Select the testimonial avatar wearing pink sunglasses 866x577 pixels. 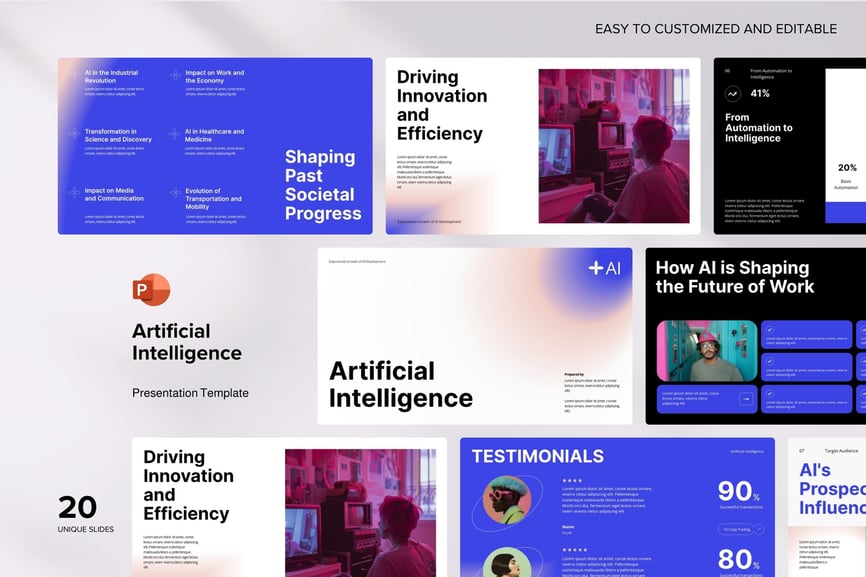coord(506,502)
